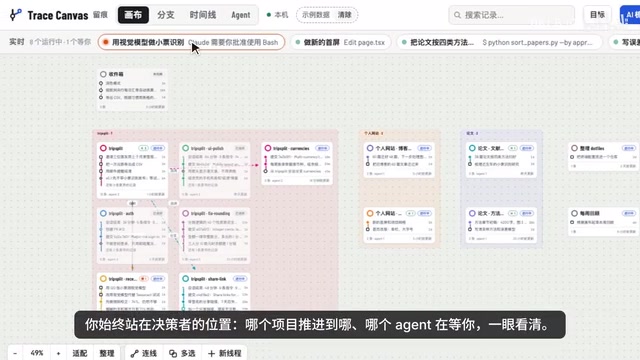640x360 pixels.
Task: Enable the 多选 multi-select tool
Action: tap(182, 353)
